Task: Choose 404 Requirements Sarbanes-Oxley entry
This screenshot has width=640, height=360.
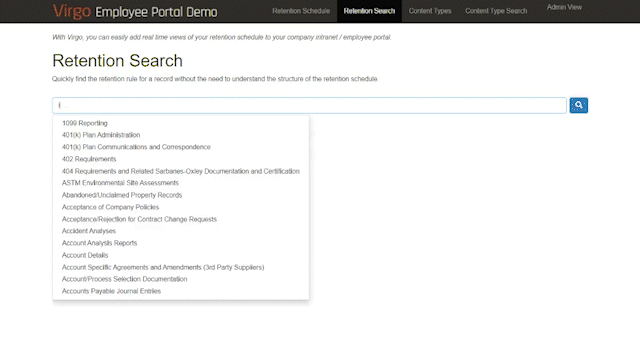Action: click(181, 171)
